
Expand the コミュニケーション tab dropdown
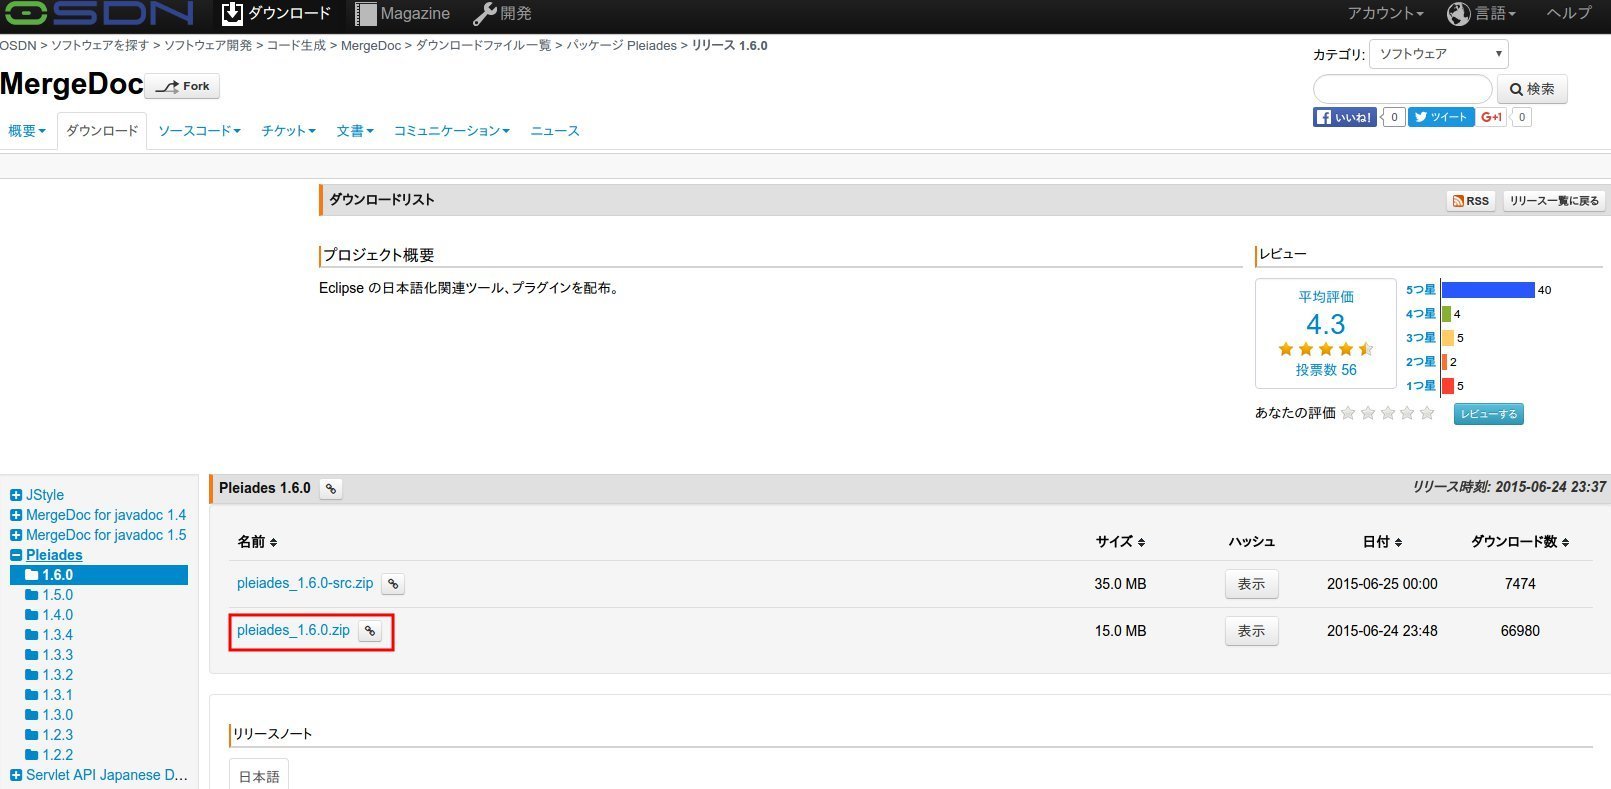coord(451,131)
